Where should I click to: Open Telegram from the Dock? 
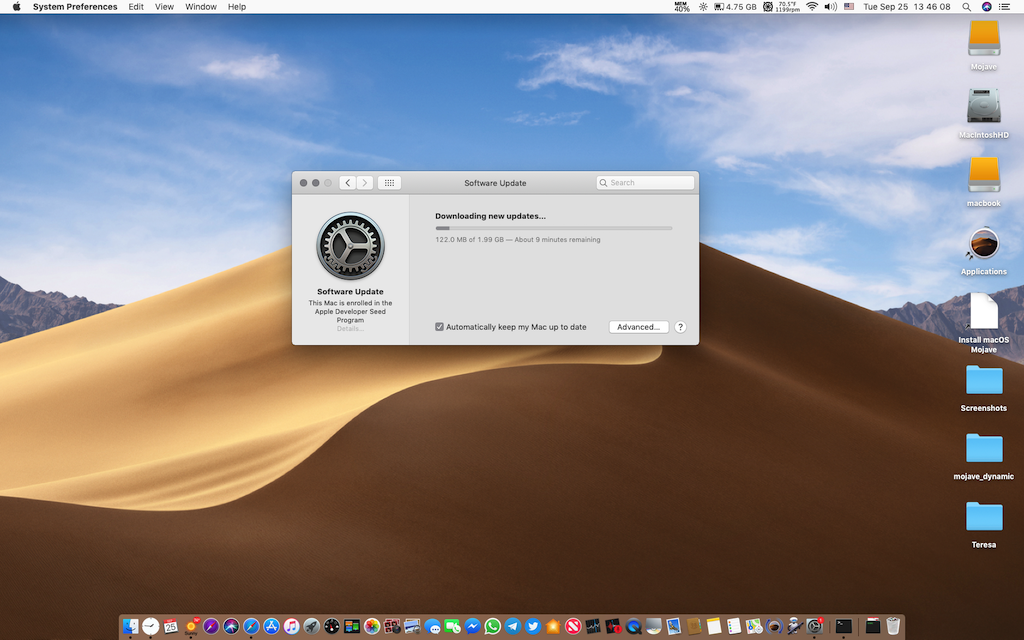pos(513,626)
